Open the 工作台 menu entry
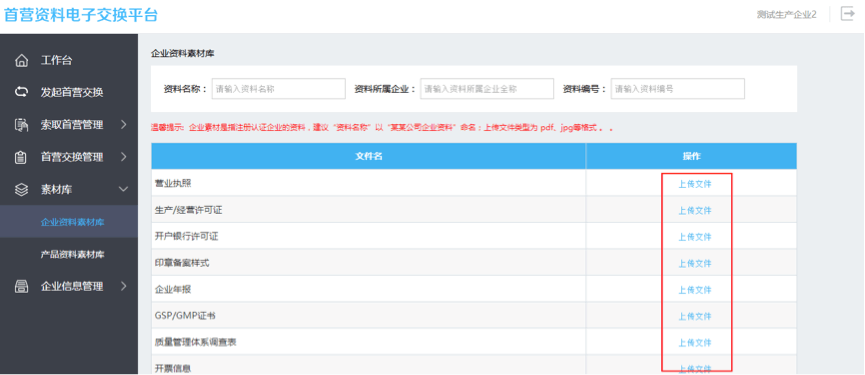 coord(56,61)
